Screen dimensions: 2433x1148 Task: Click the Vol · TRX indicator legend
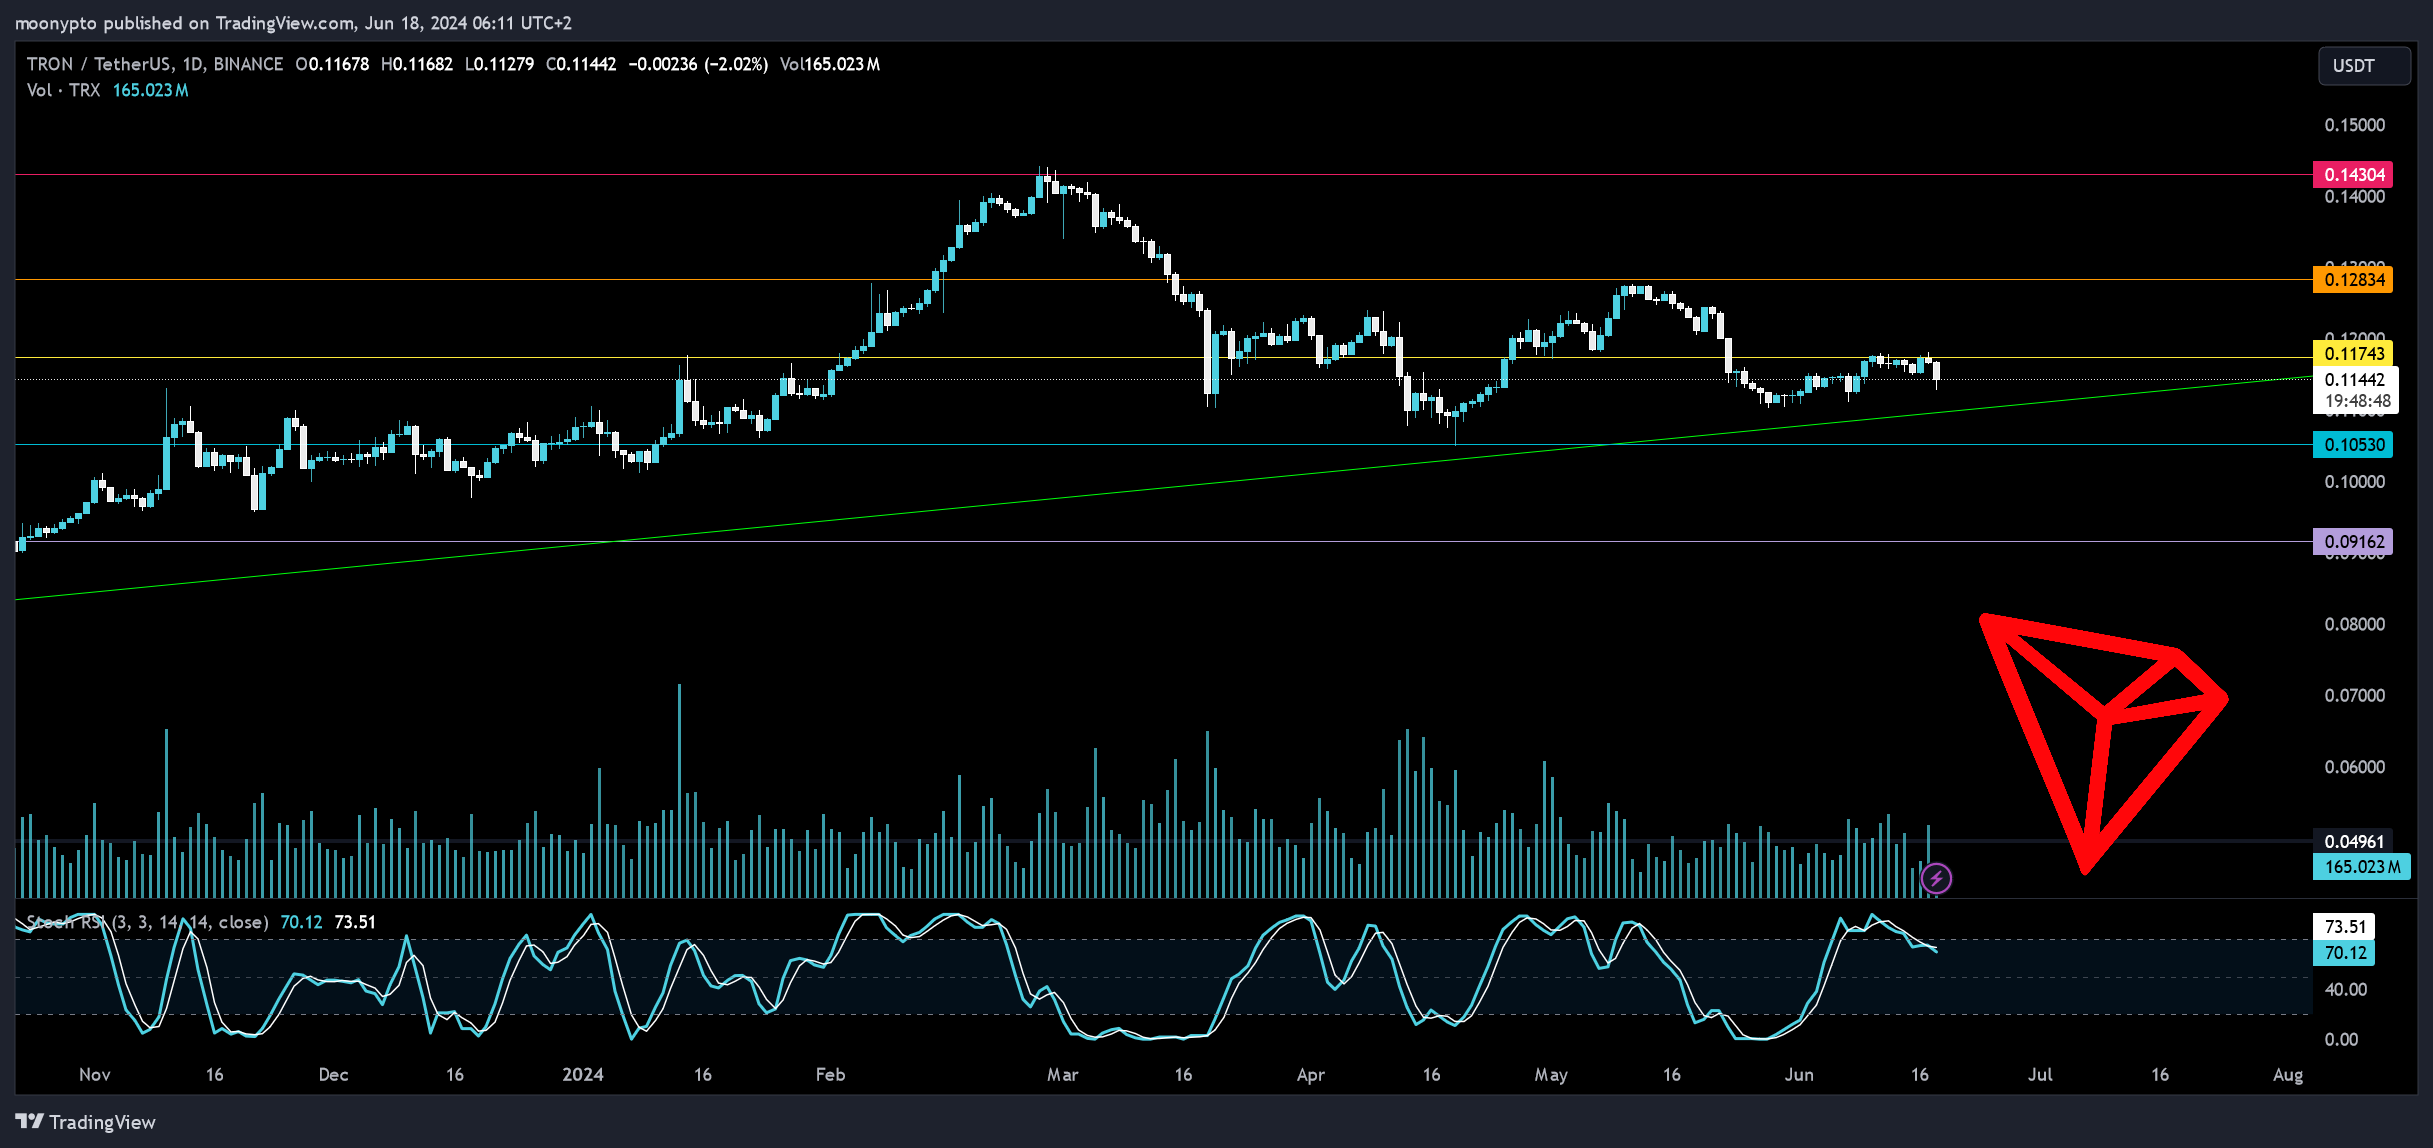(107, 90)
